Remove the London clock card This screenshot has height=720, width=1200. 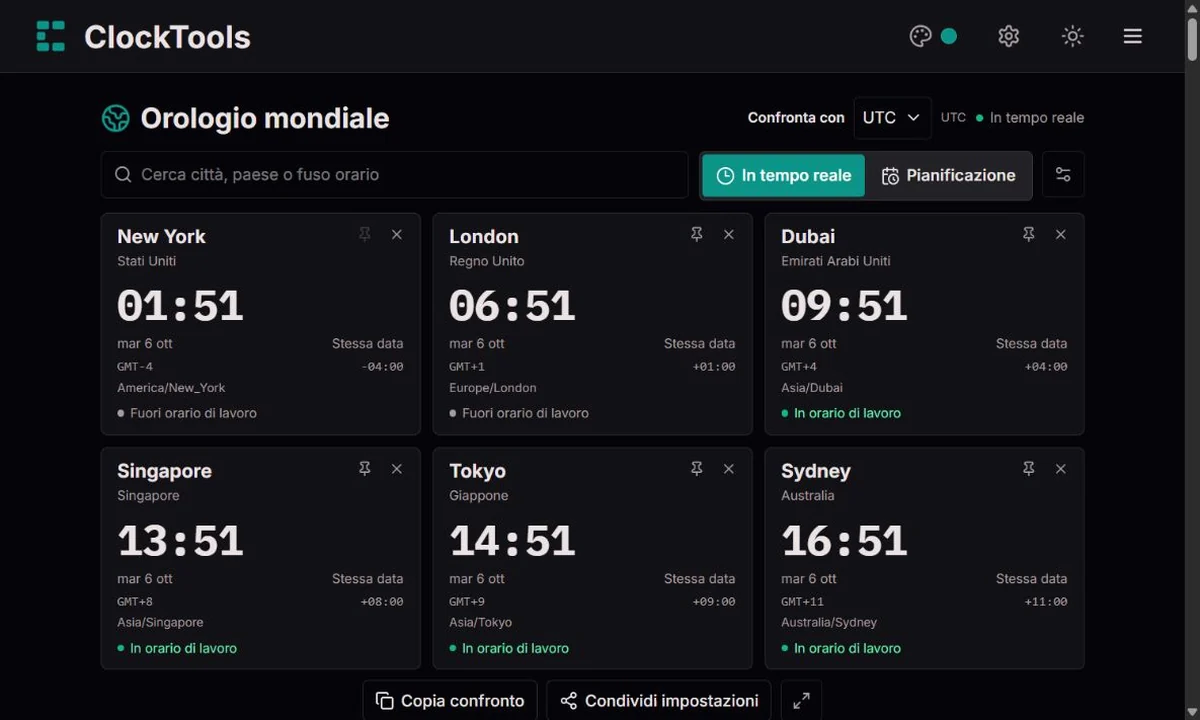tap(729, 234)
